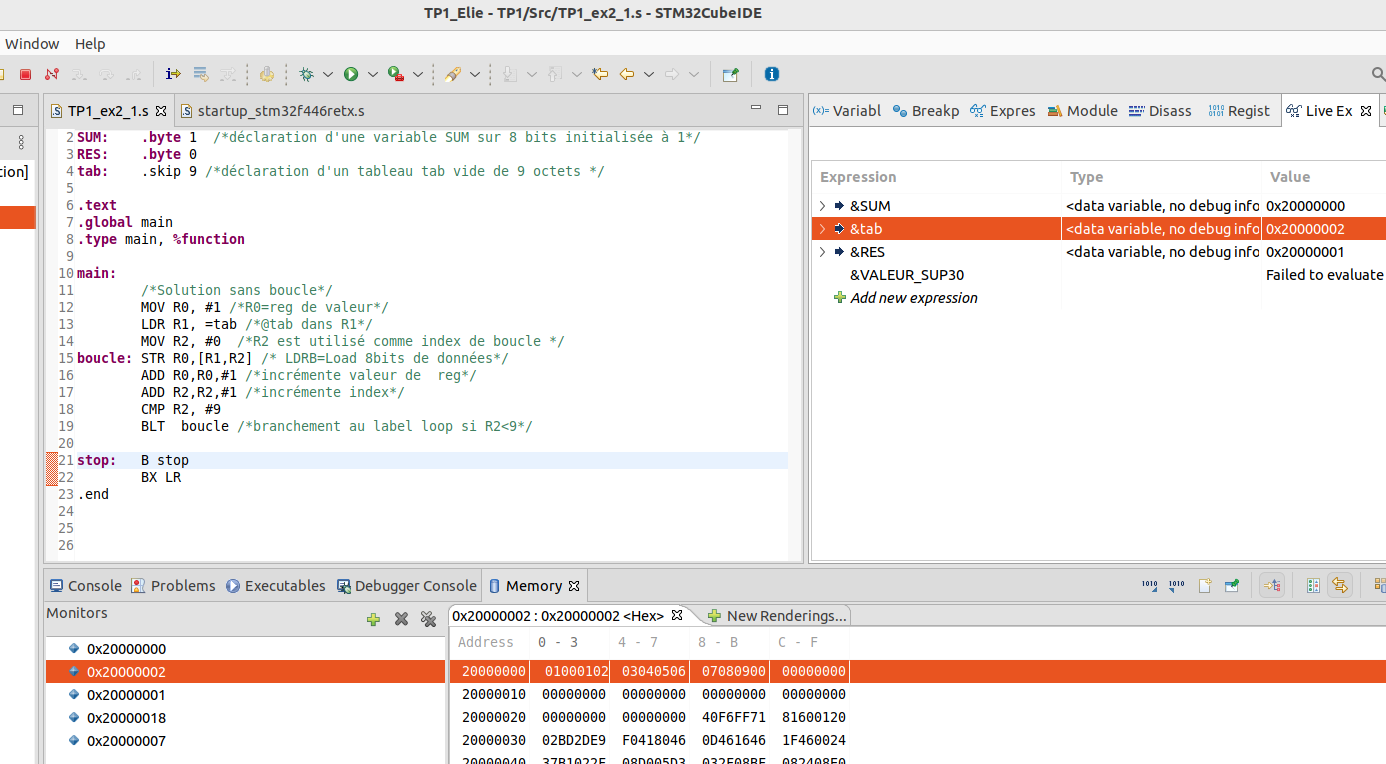
Task: Expand the &RES expression tree node
Action: point(822,252)
